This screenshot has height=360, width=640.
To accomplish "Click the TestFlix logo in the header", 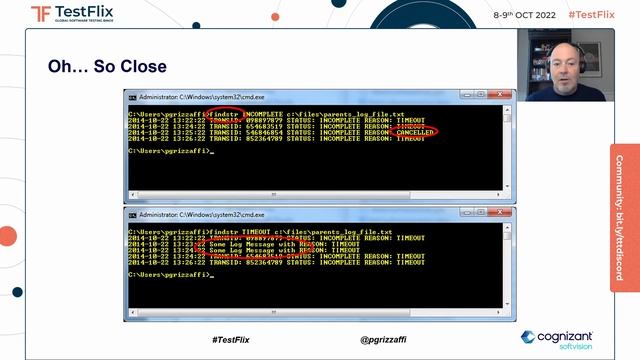I will (72, 14).
